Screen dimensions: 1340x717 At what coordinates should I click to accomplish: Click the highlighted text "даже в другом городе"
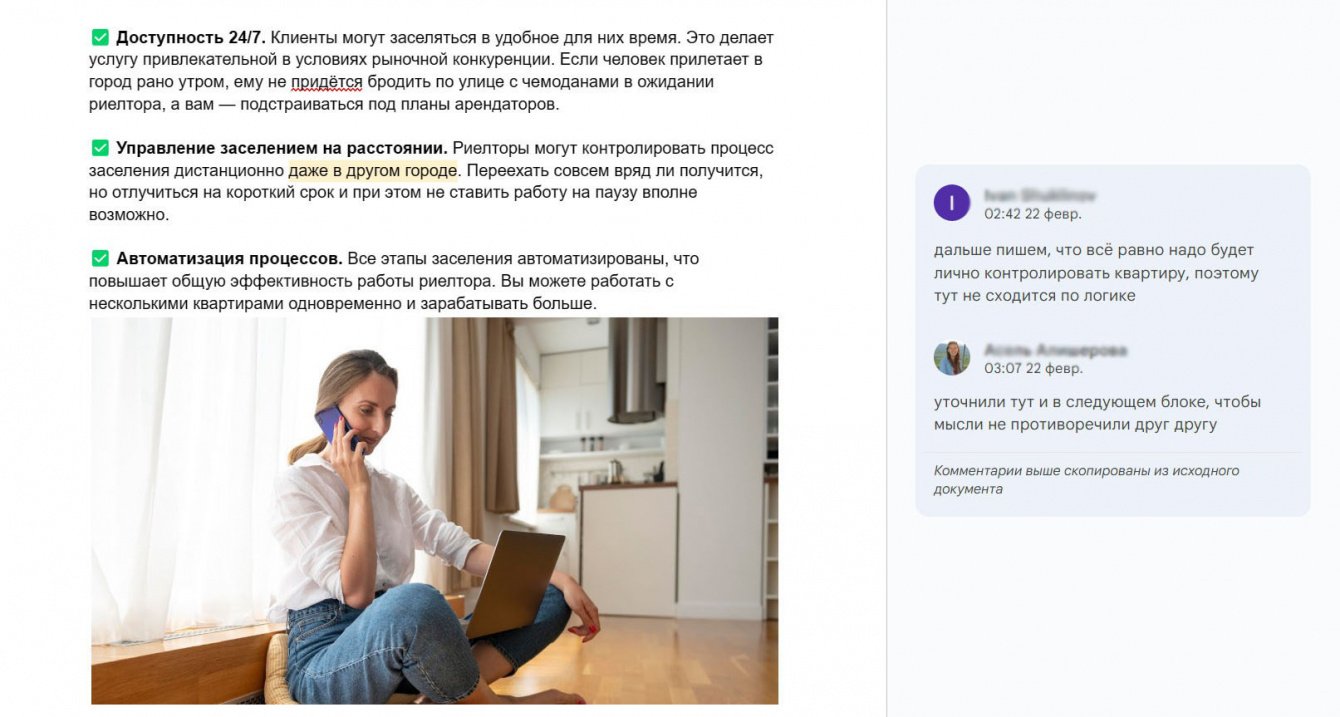373,170
